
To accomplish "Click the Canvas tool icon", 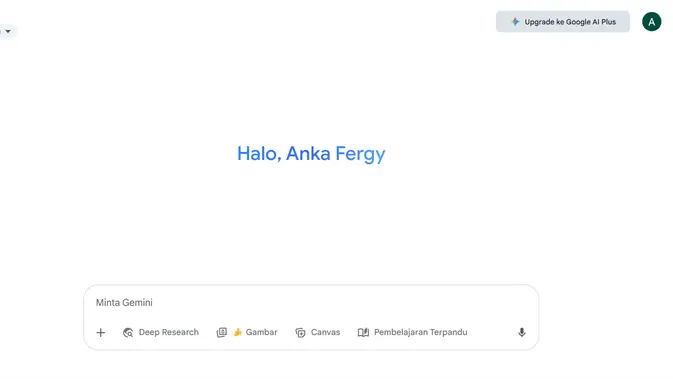I will 300,332.
